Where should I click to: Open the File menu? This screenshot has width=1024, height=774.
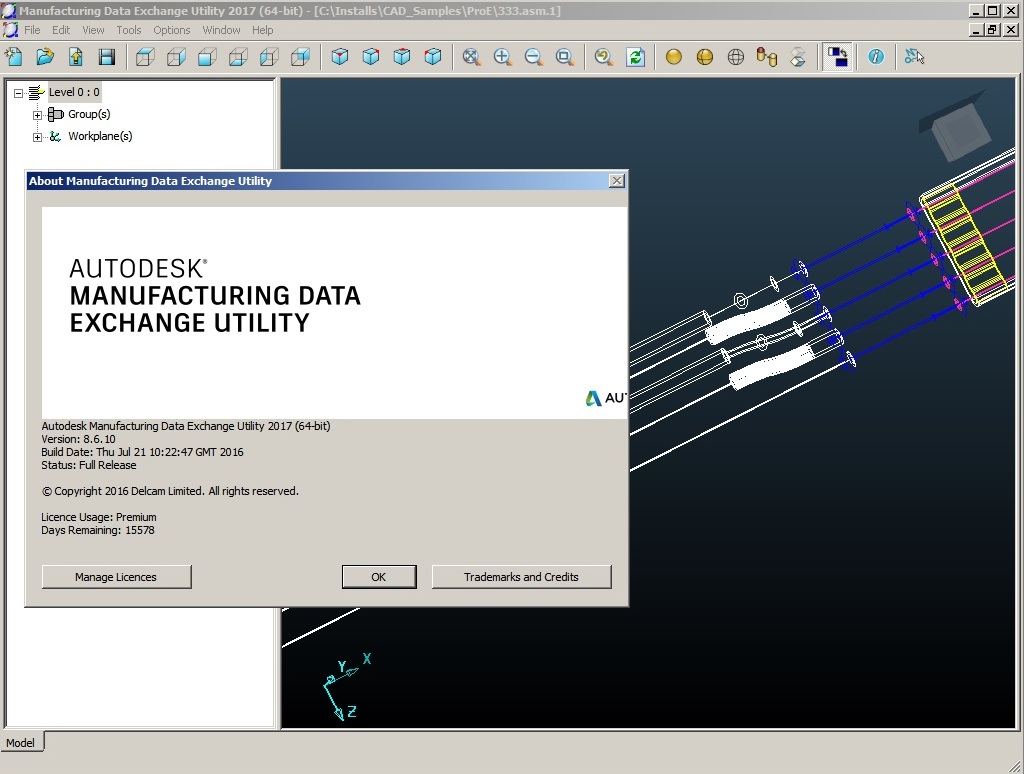[32, 30]
